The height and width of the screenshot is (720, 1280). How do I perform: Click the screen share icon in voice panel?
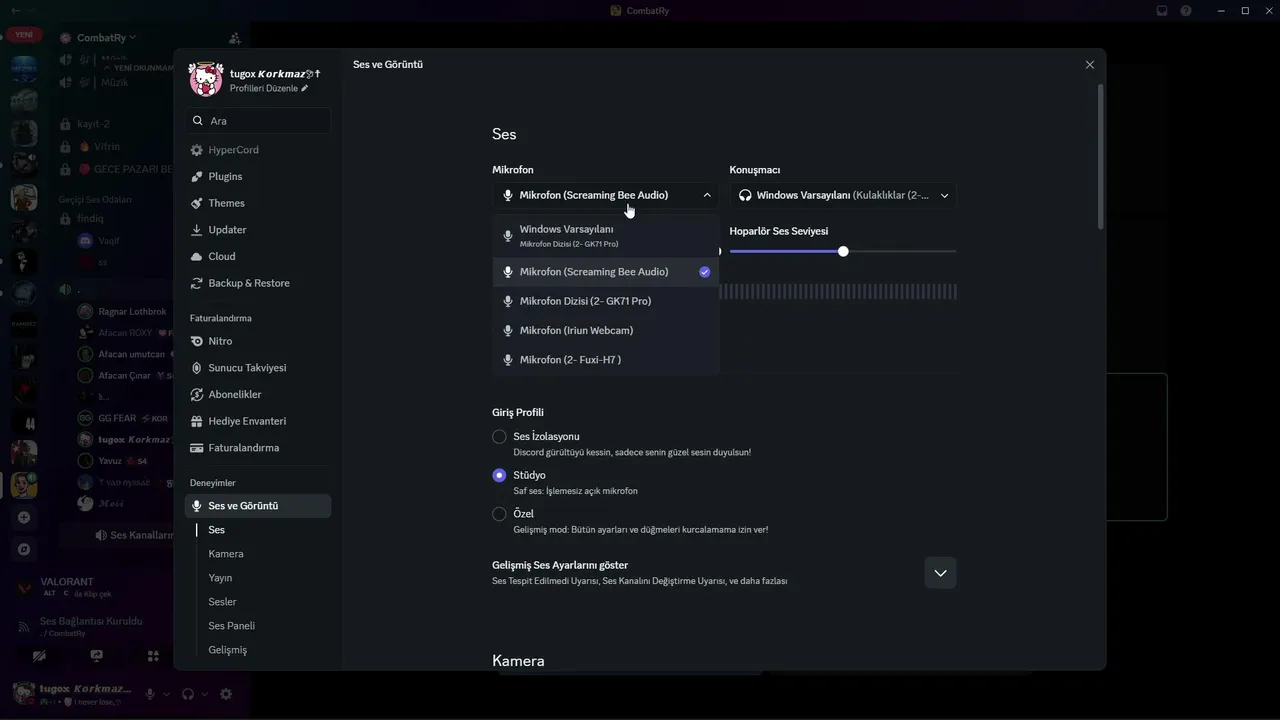pos(96,656)
